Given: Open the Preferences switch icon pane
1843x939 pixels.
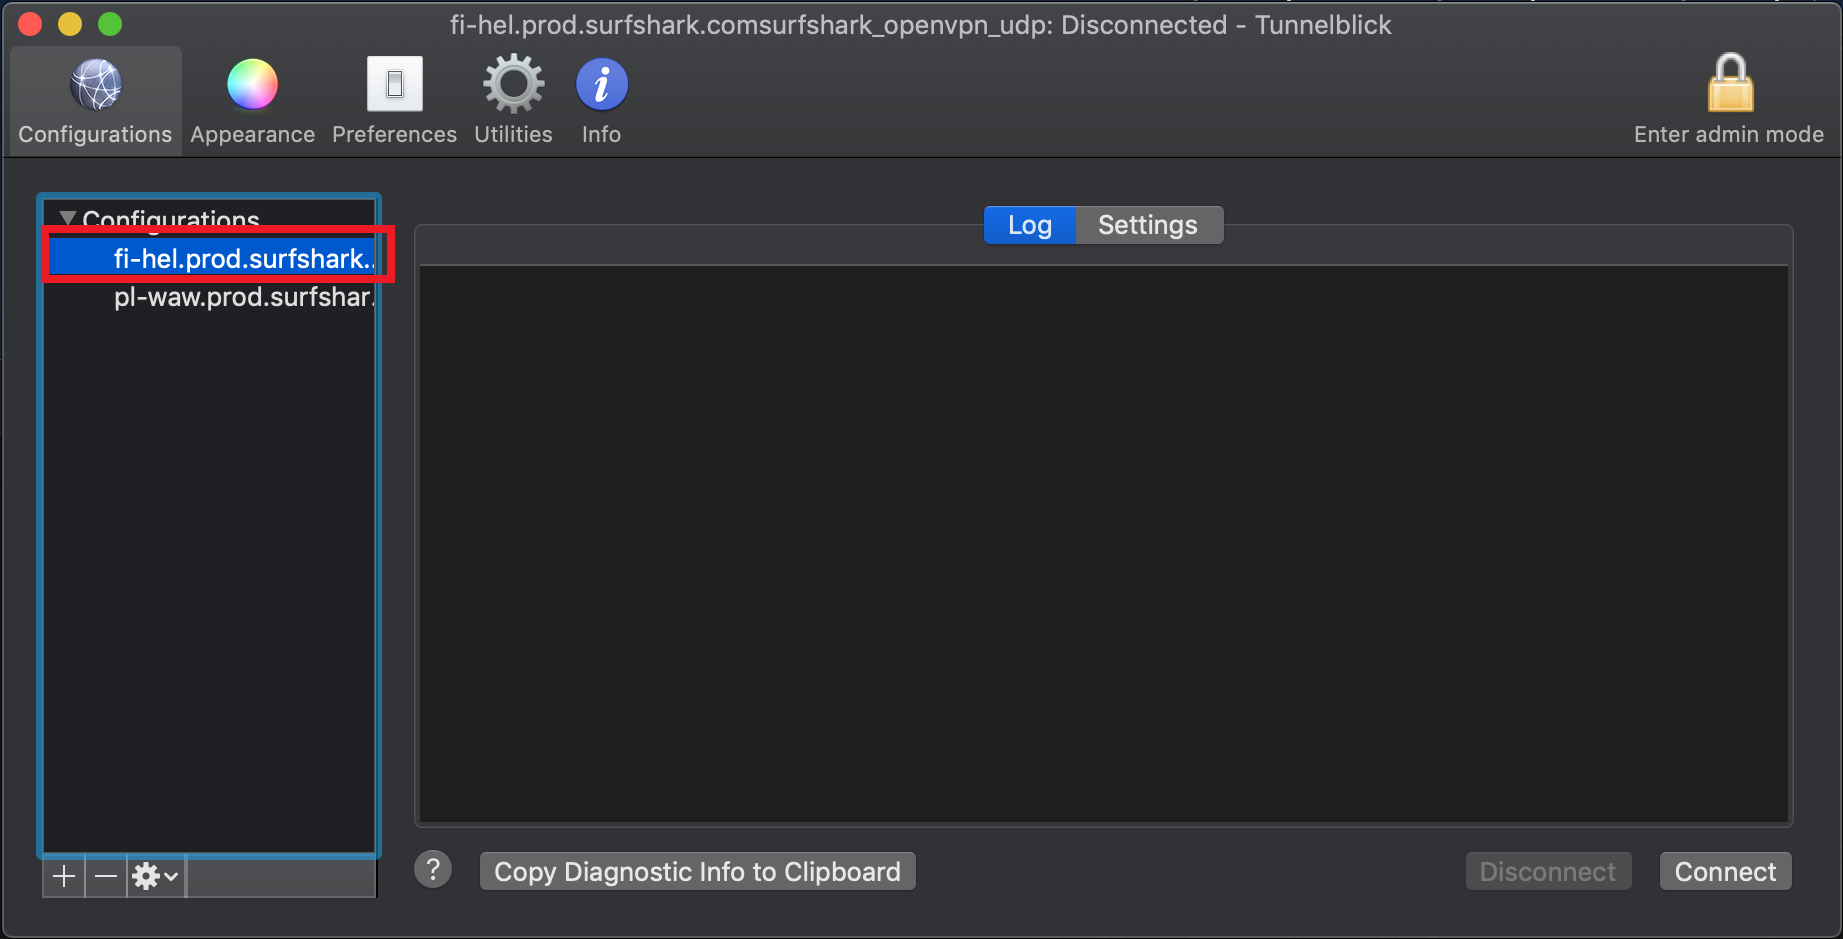Looking at the screenshot, I should pos(394,102).
